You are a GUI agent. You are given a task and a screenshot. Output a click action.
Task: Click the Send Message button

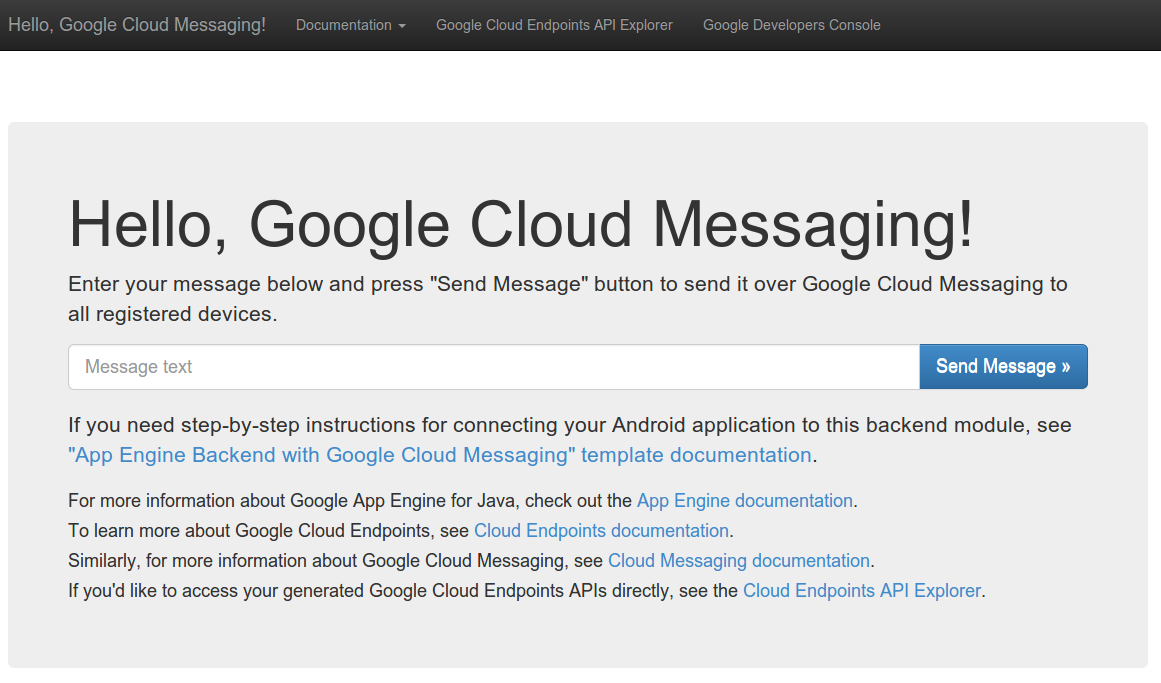(1003, 367)
